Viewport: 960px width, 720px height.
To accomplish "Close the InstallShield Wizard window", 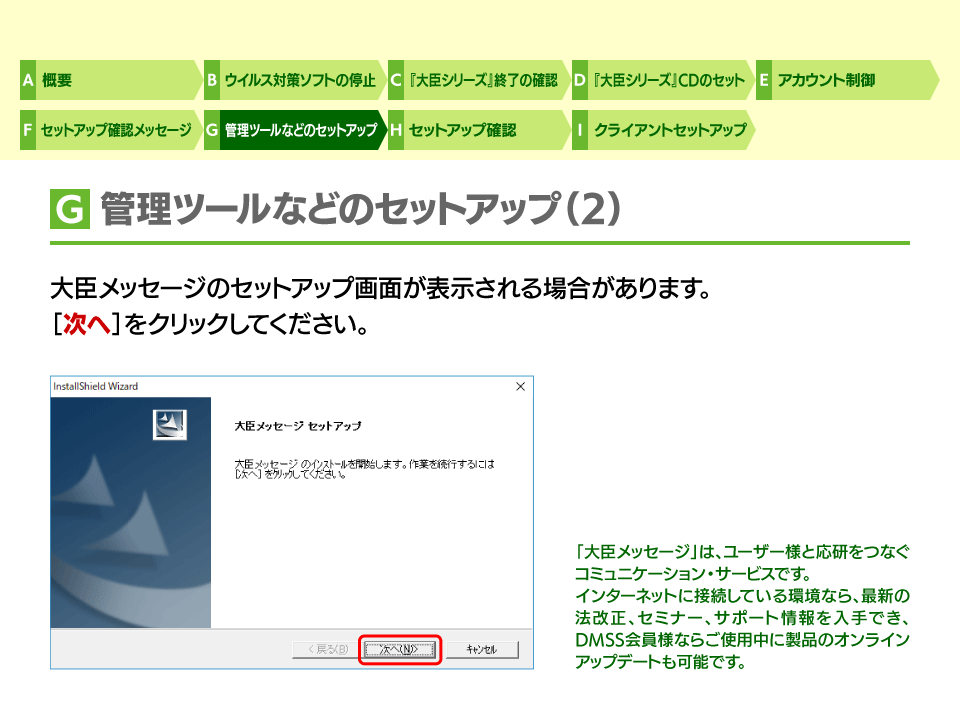I will pyautogui.click(x=520, y=386).
